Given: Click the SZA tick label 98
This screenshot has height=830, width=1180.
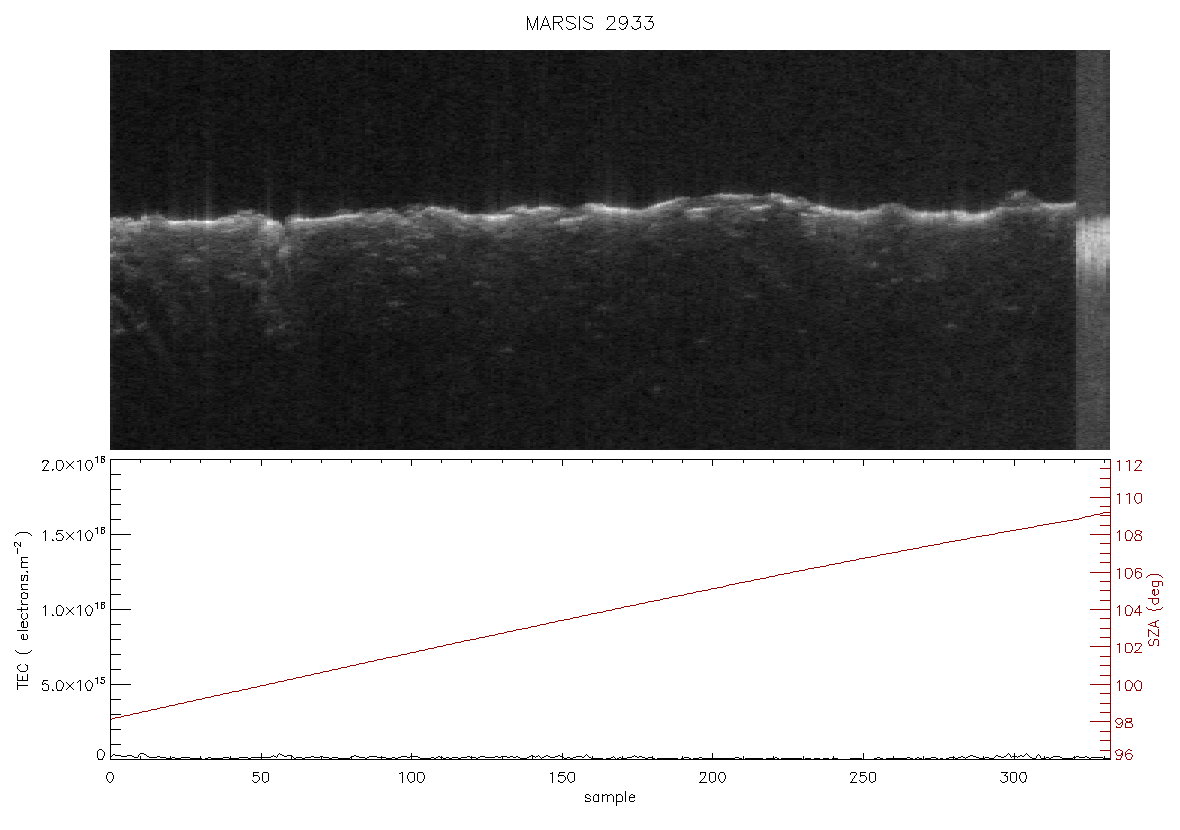Looking at the screenshot, I should pyautogui.click(x=1124, y=723).
